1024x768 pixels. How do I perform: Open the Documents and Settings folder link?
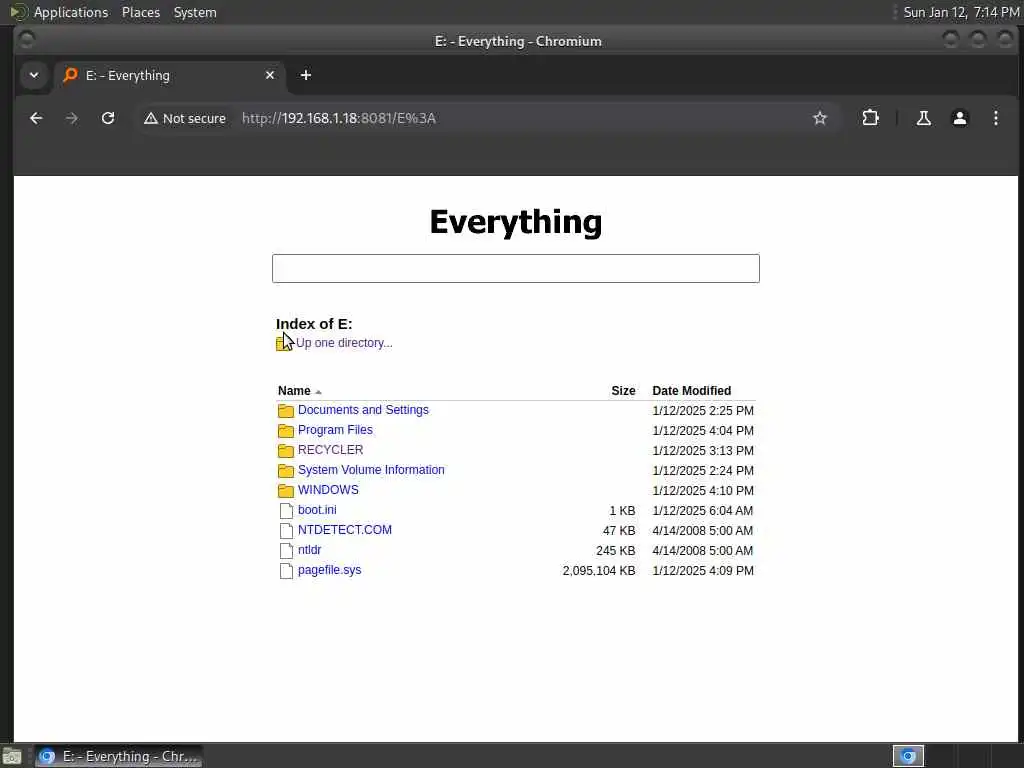(363, 410)
